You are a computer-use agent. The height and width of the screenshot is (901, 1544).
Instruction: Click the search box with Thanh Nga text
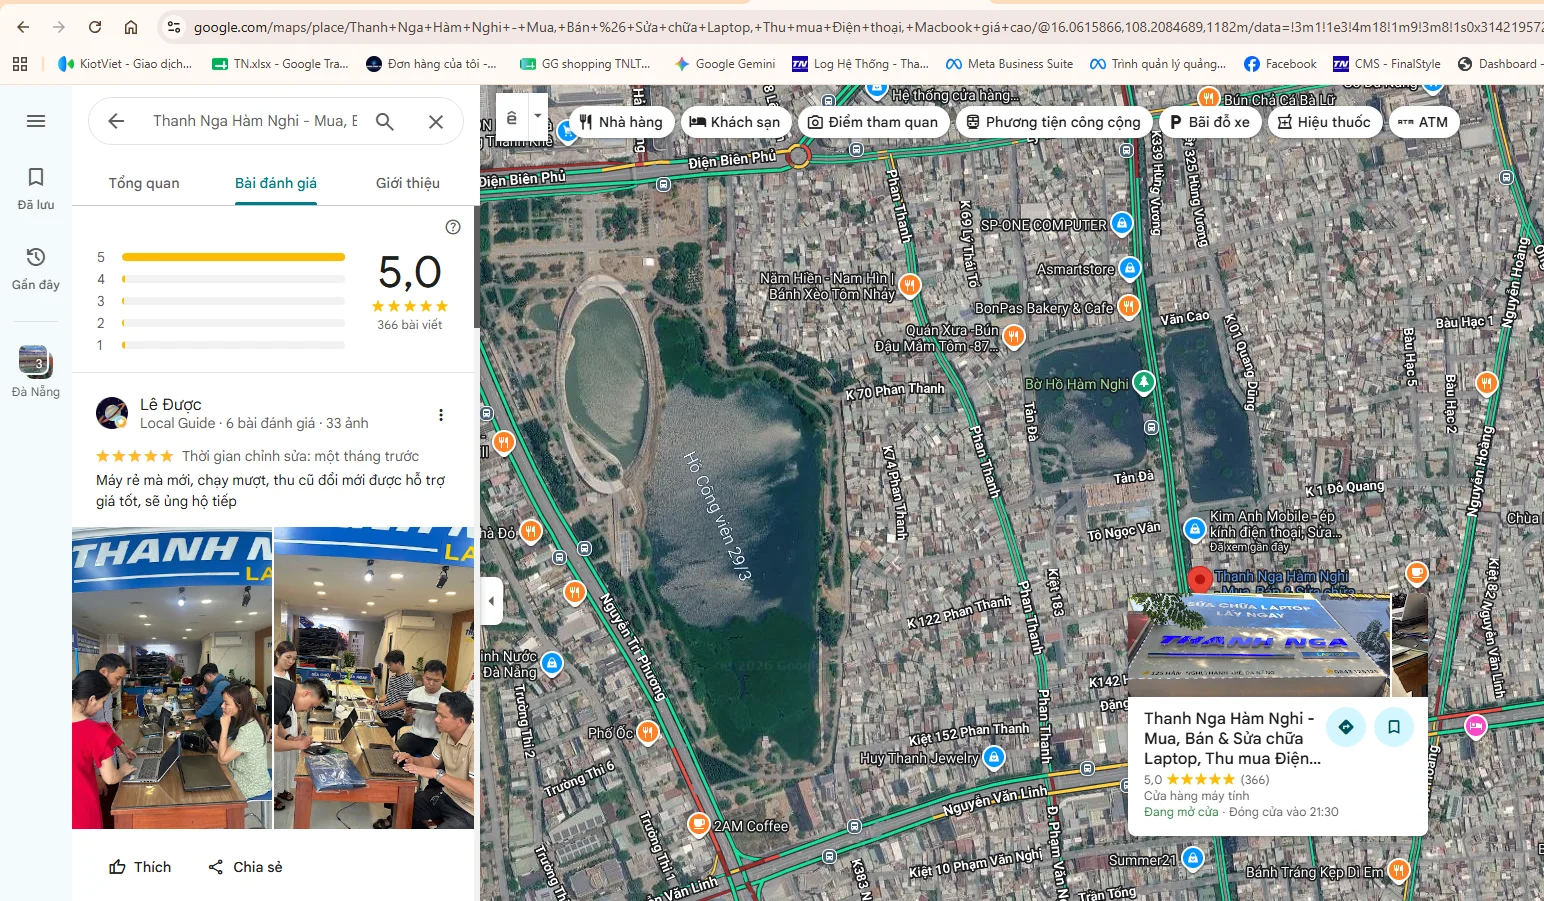pos(255,121)
